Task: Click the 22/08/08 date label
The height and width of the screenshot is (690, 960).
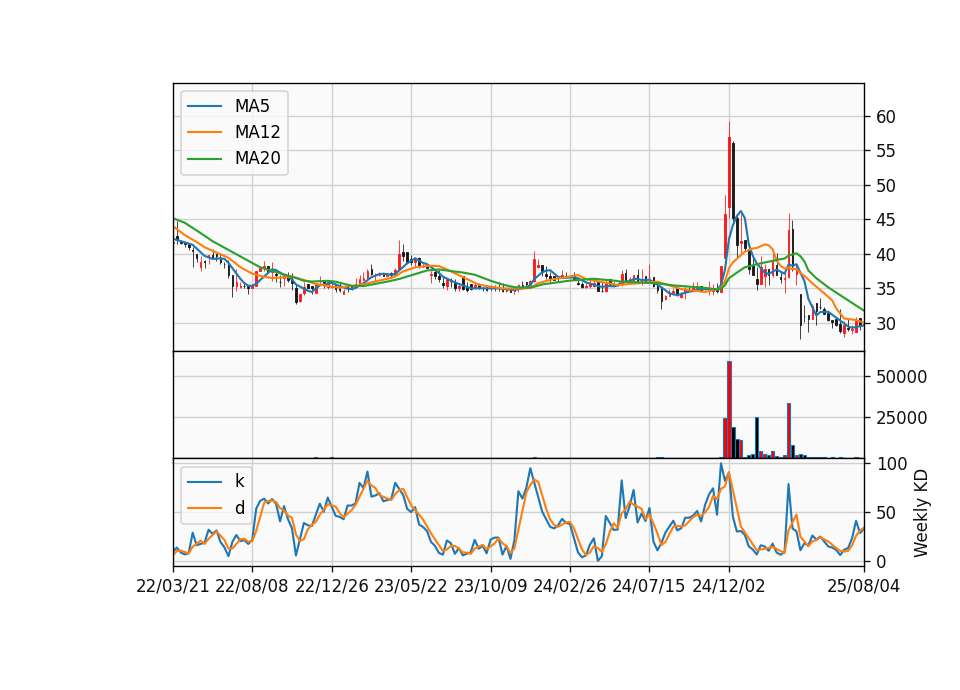Action: click(x=252, y=586)
